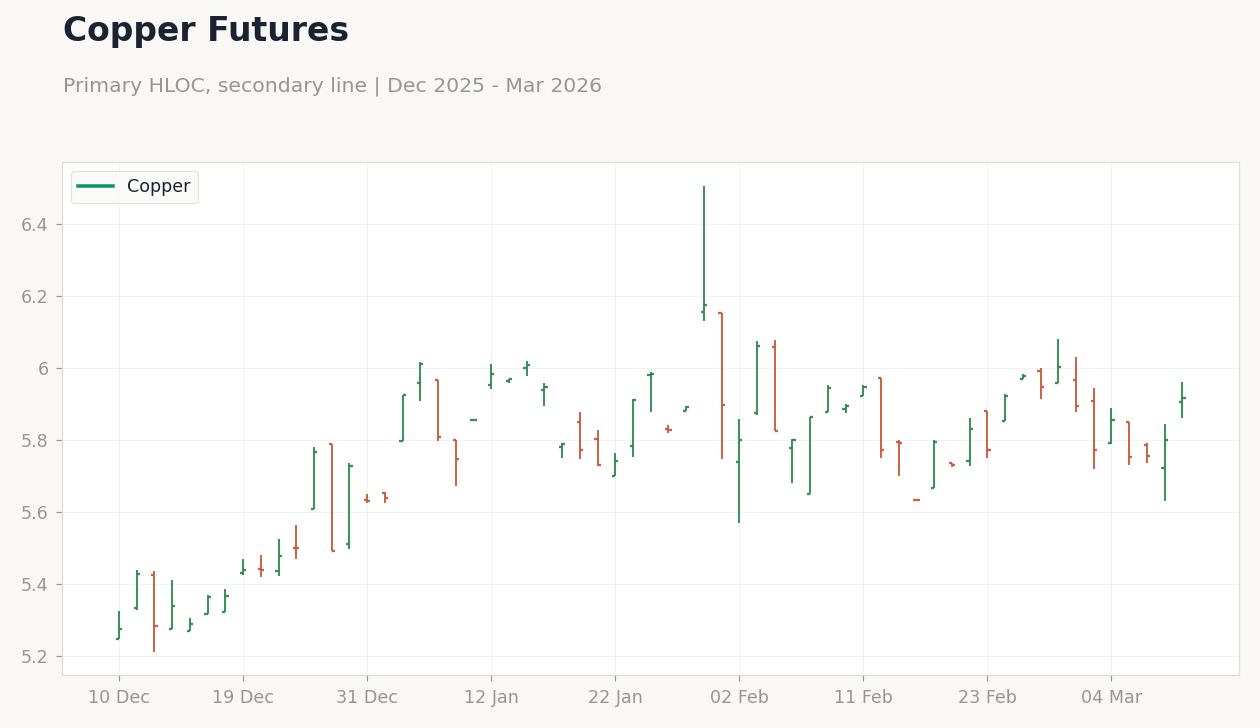The image size is (1260, 728).
Task: Click the 6.2 y-axis tick label
Action: 35,297
